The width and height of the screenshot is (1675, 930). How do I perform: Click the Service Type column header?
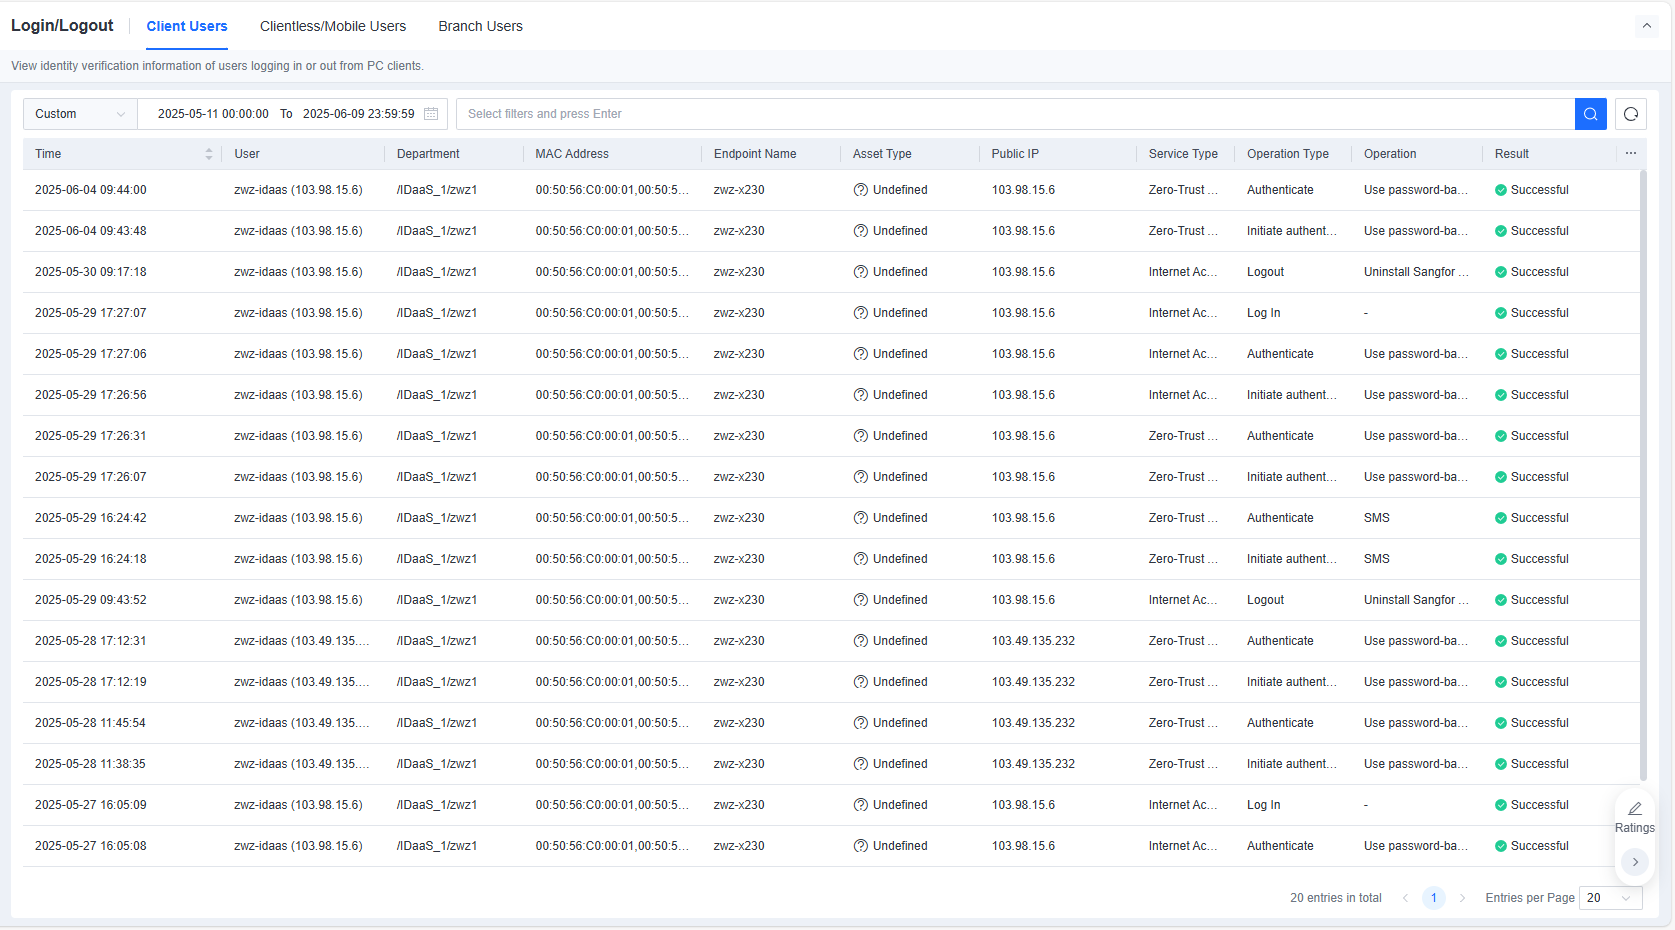pyautogui.click(x=1183, y=154)
